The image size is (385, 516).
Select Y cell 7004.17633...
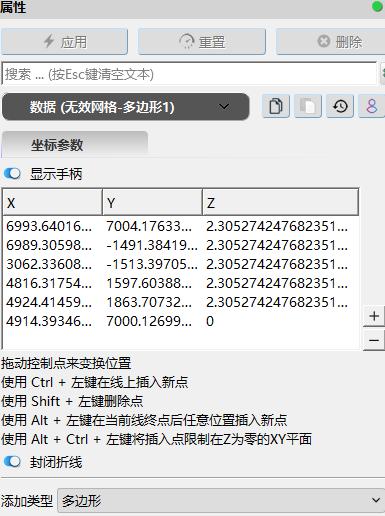(x=152, y=226)
